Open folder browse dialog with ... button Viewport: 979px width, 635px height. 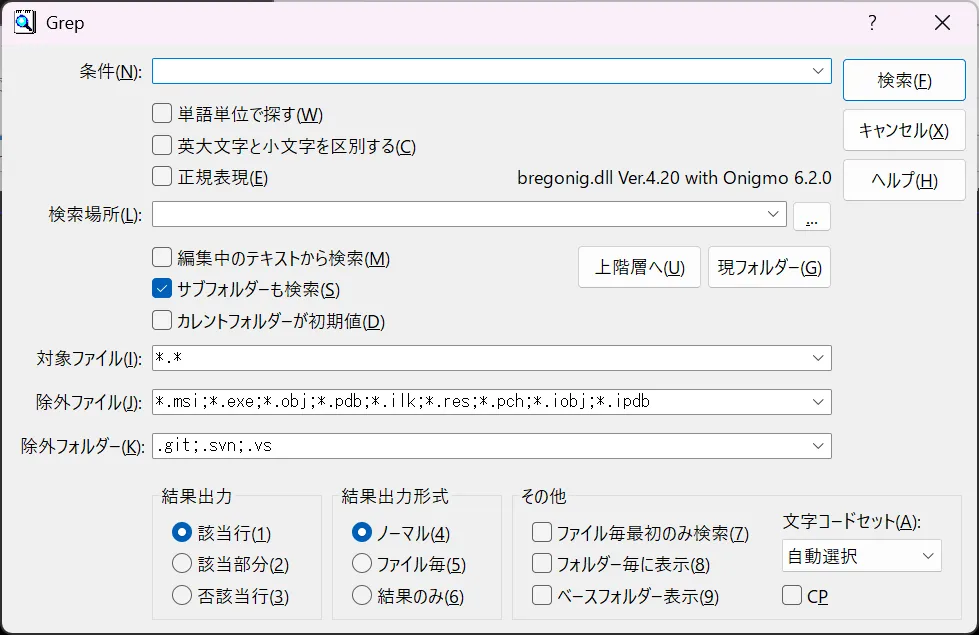(x=811, y=216)
